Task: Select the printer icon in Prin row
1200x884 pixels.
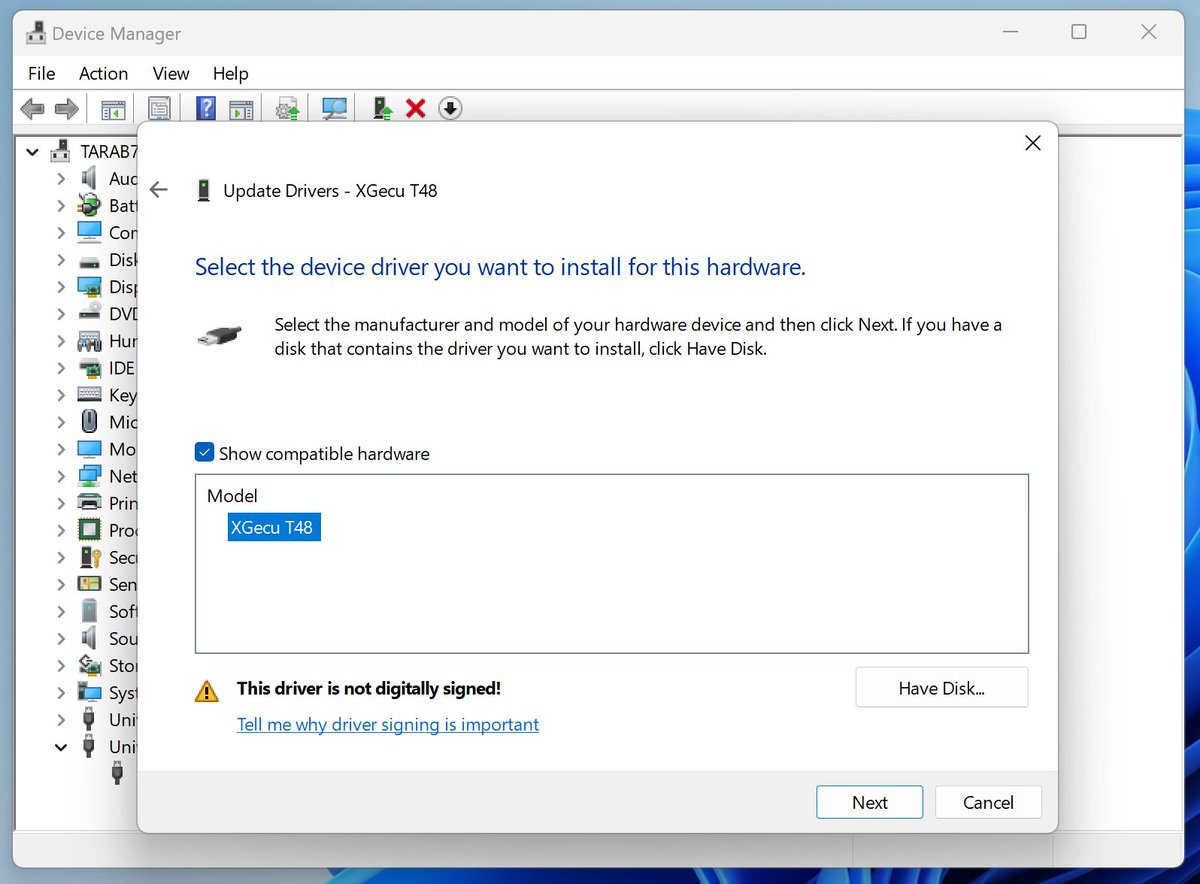Action: click(x=89, y=503)
